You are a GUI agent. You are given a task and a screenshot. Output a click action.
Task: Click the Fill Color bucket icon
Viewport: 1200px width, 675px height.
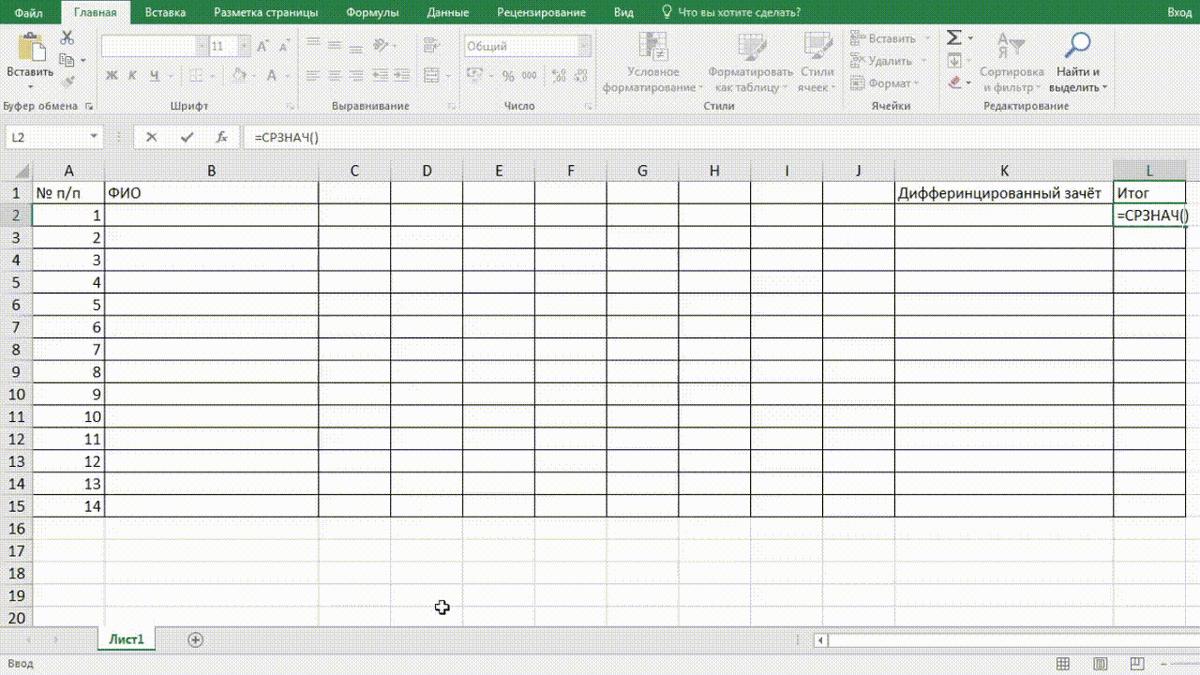[x=239, y=75]
